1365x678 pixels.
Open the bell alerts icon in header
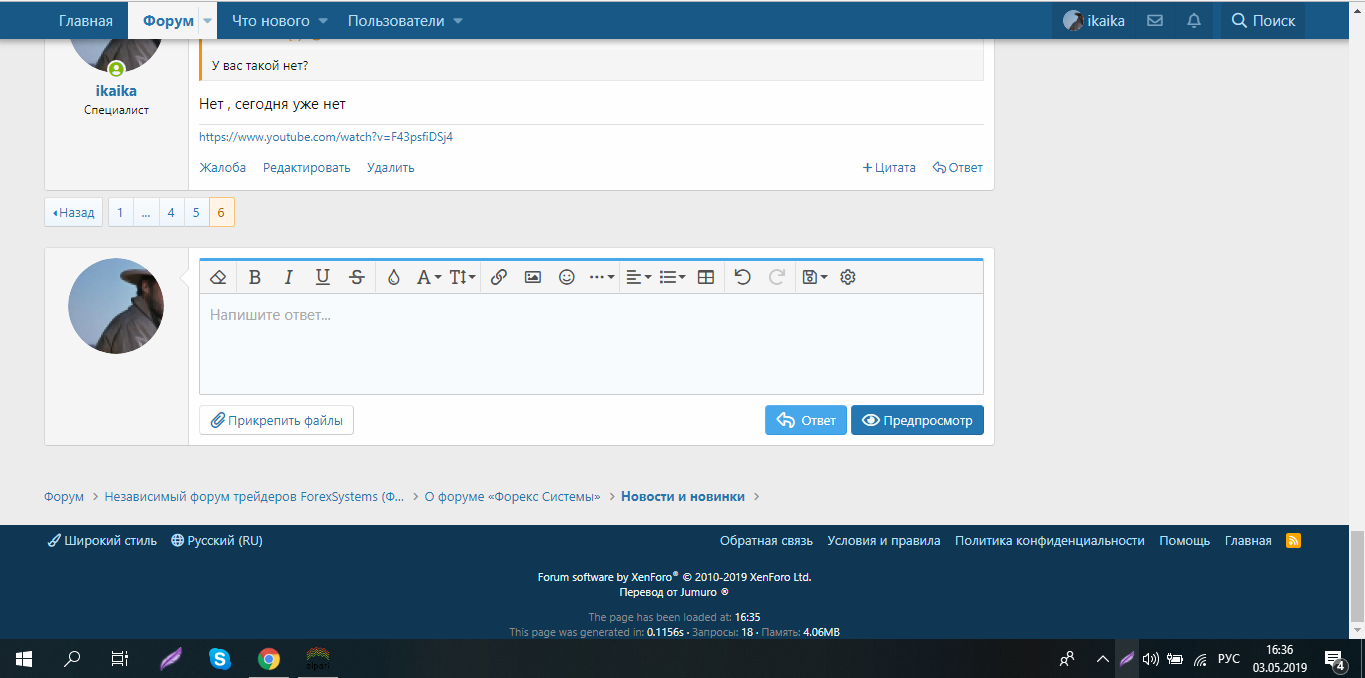[x=1194, y=20]
